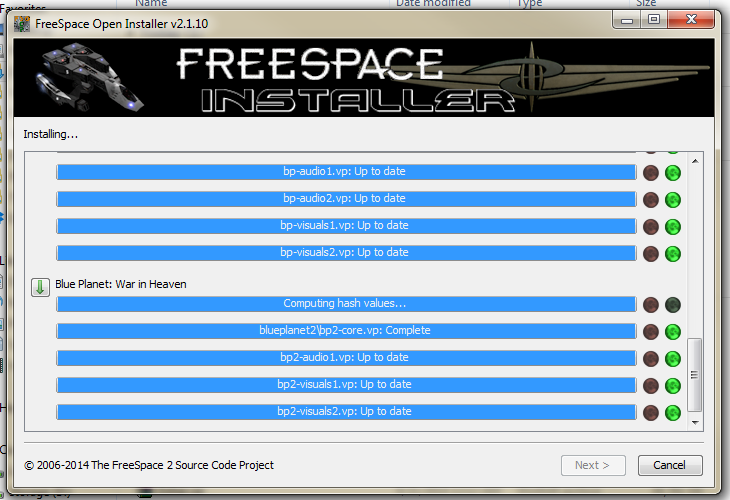Click red status light for bp-audio1.vp
730x500 pixels.
coord(650,173)
